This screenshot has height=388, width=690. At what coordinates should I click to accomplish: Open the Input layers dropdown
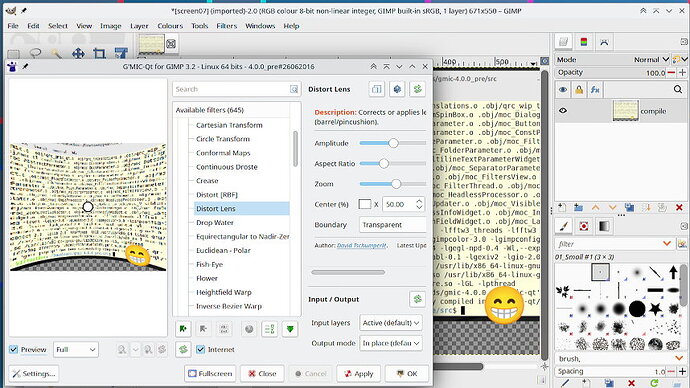pyautogui.click(x=391, y=322)
